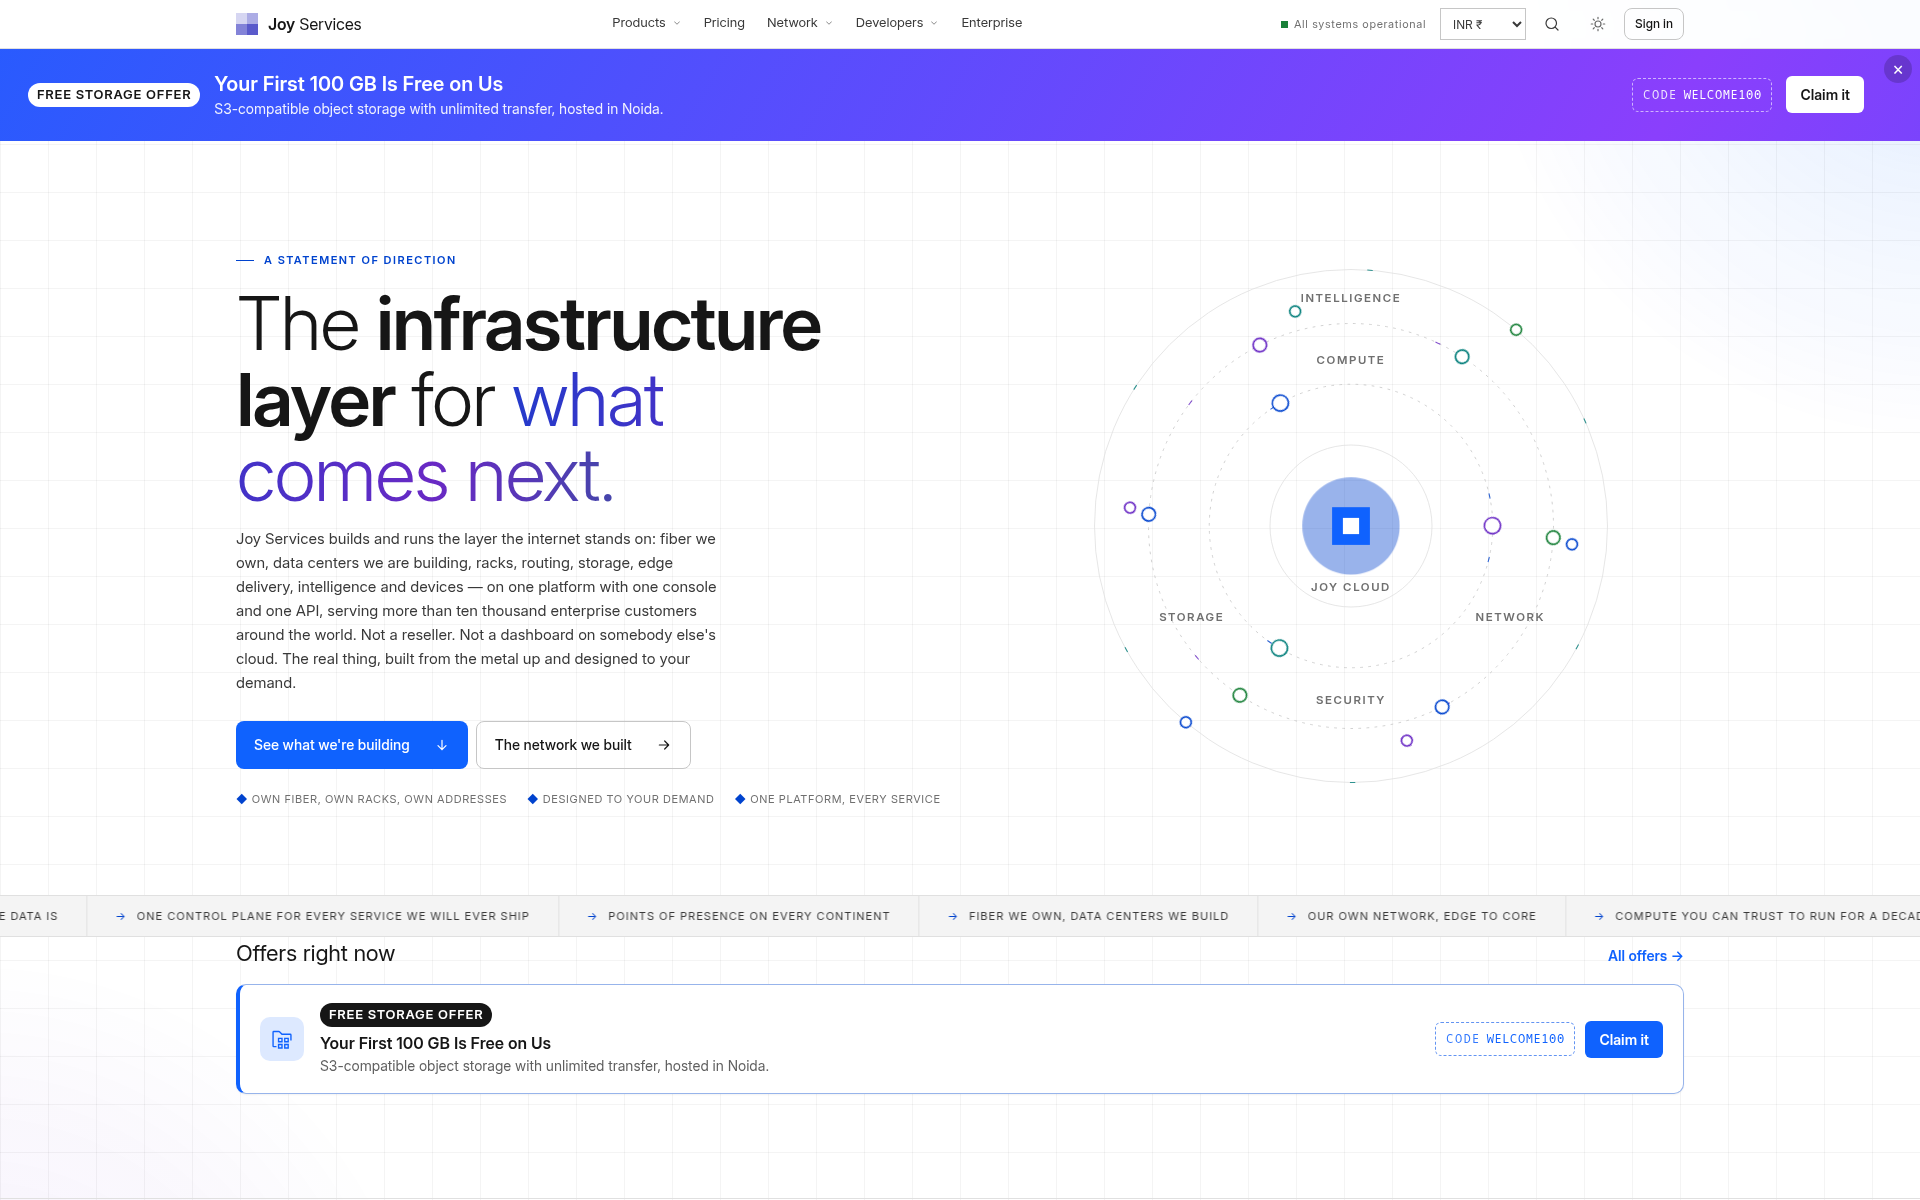Click Claim it in the offer card
The width and height of the screenshot is (1920, 1200).
[1623, 1040]
